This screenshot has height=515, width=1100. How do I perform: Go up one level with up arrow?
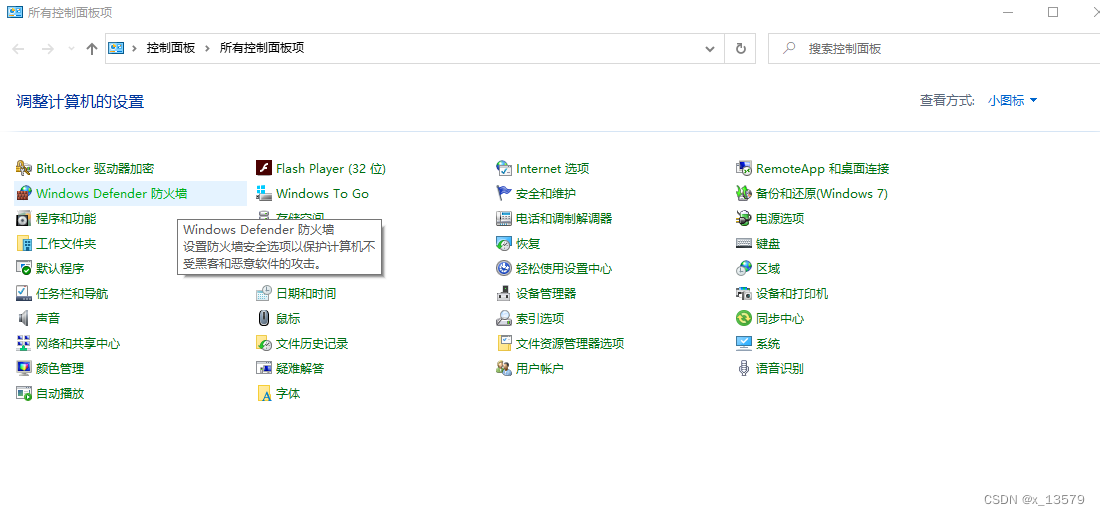(91, 49)
